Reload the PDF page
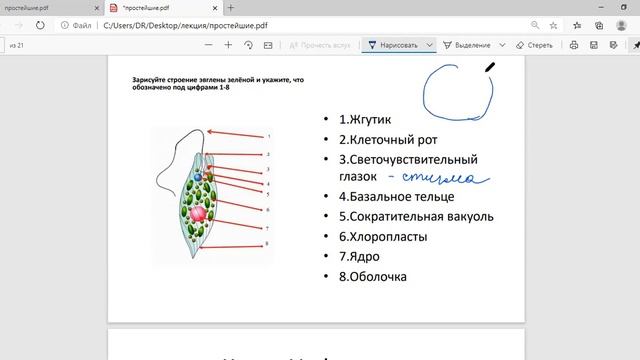Screen dimensions: 640x360 (40, 25)
